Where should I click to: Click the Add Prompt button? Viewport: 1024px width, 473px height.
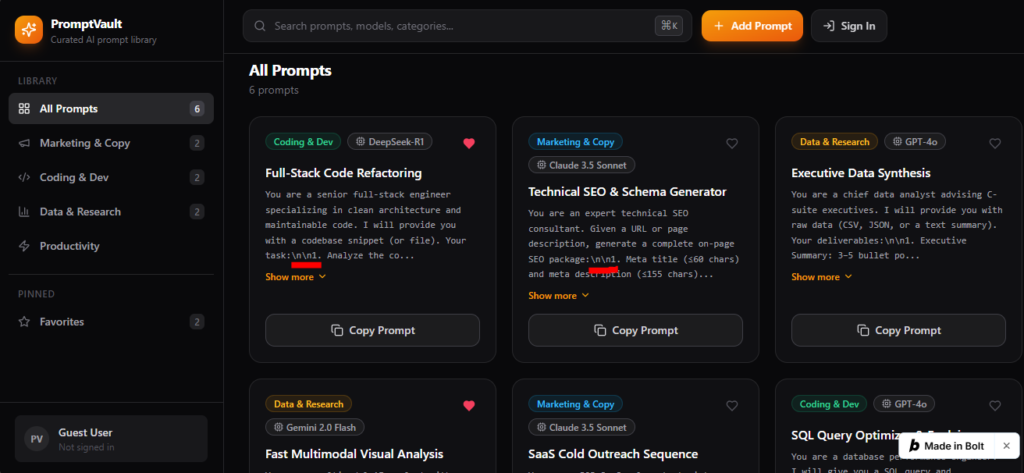(x=752, y=26)
